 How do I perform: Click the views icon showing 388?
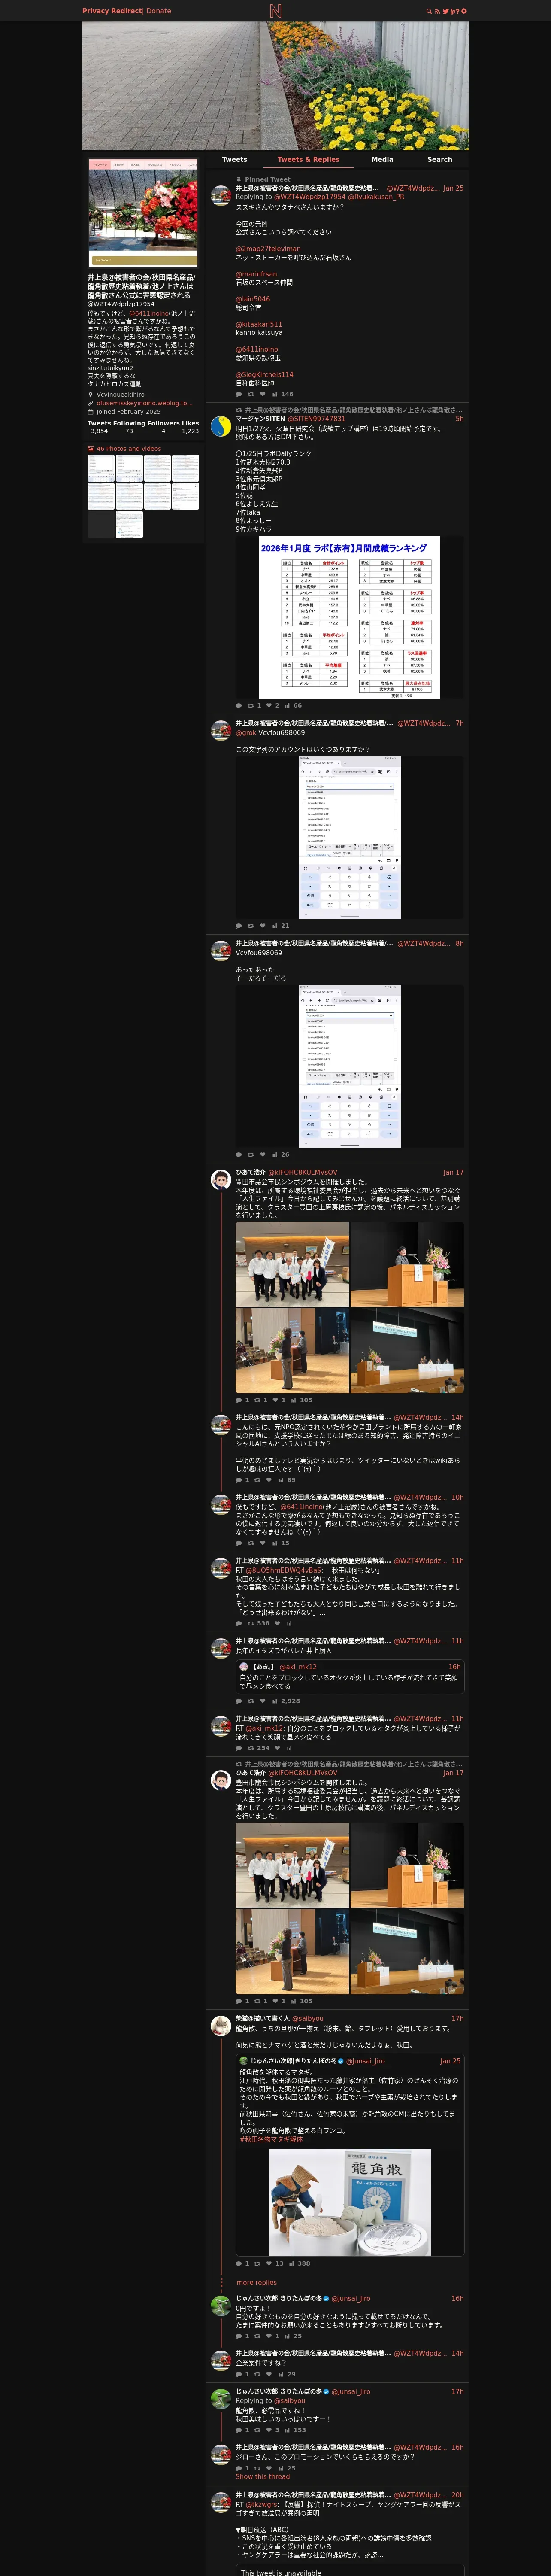[x=291, y=2263]
